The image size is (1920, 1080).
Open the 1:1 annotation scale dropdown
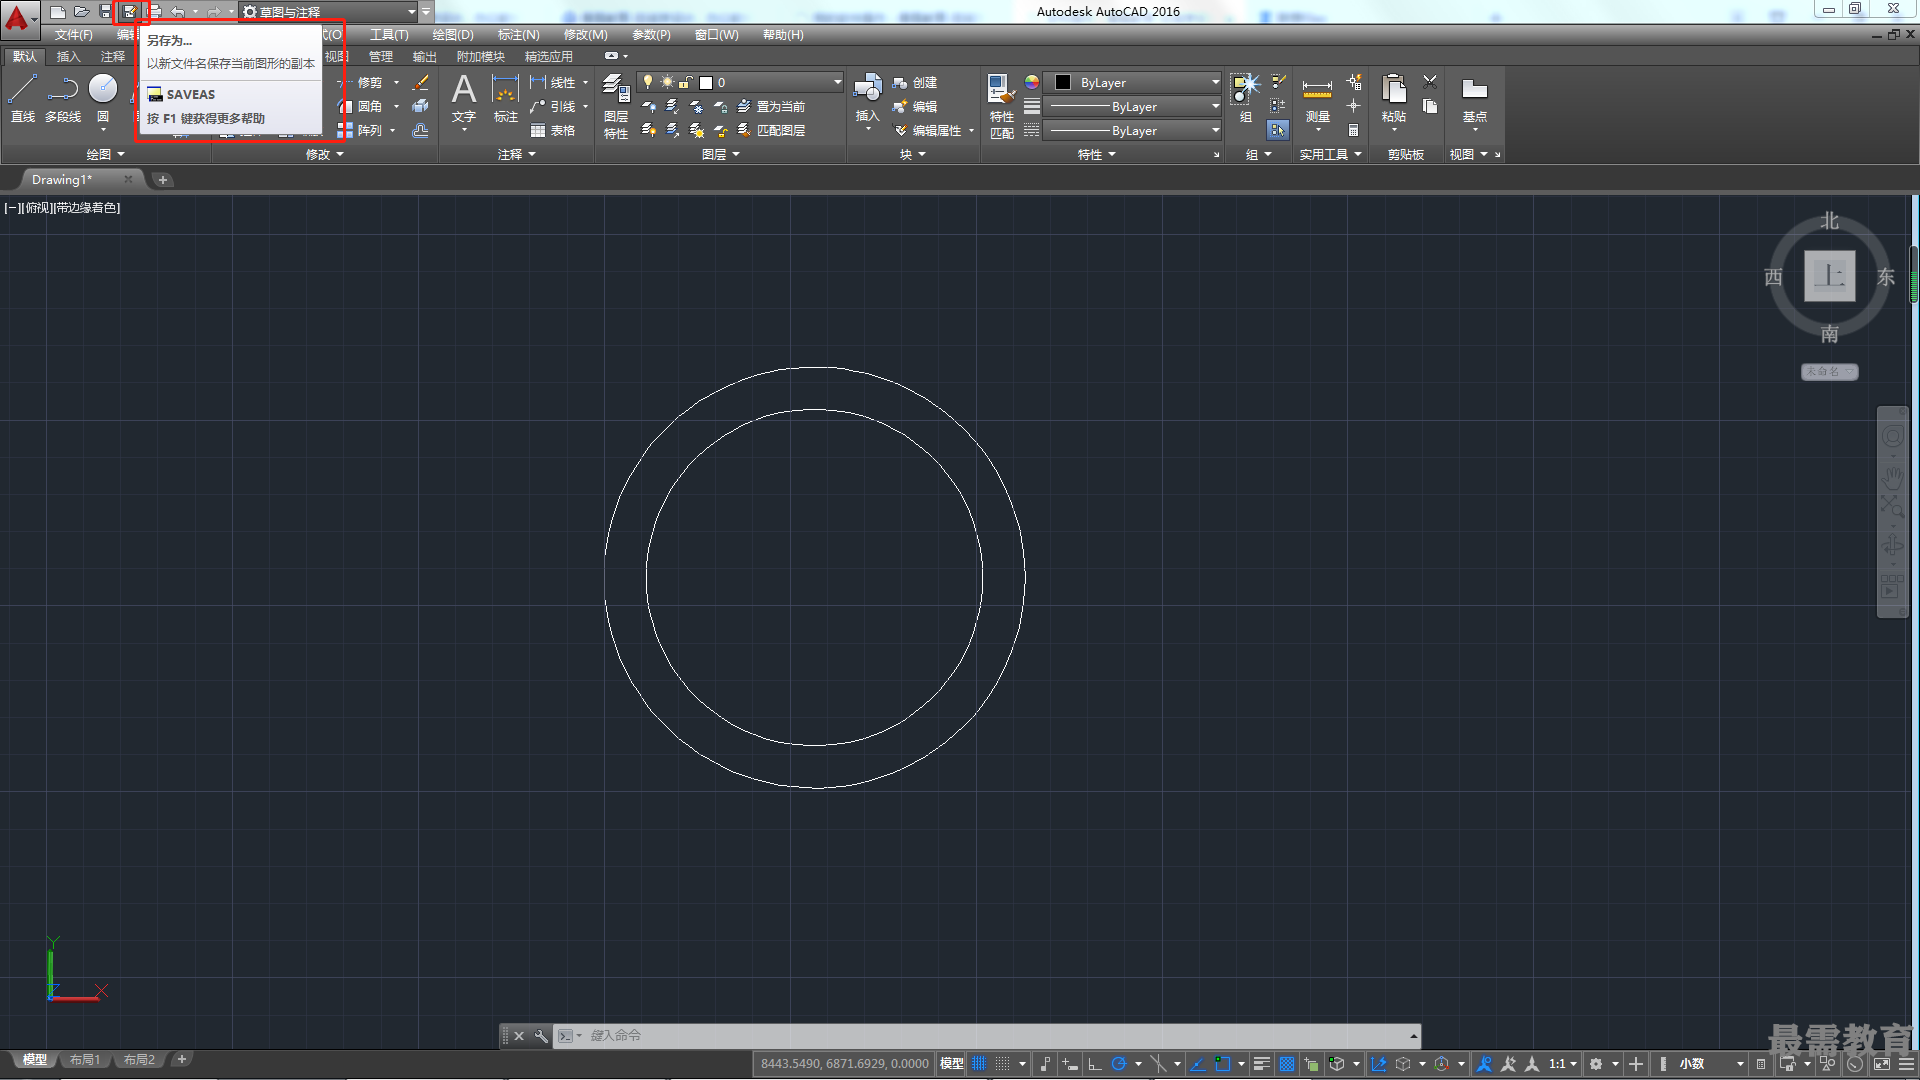pyautogui.click(x=1563, y=1064)
